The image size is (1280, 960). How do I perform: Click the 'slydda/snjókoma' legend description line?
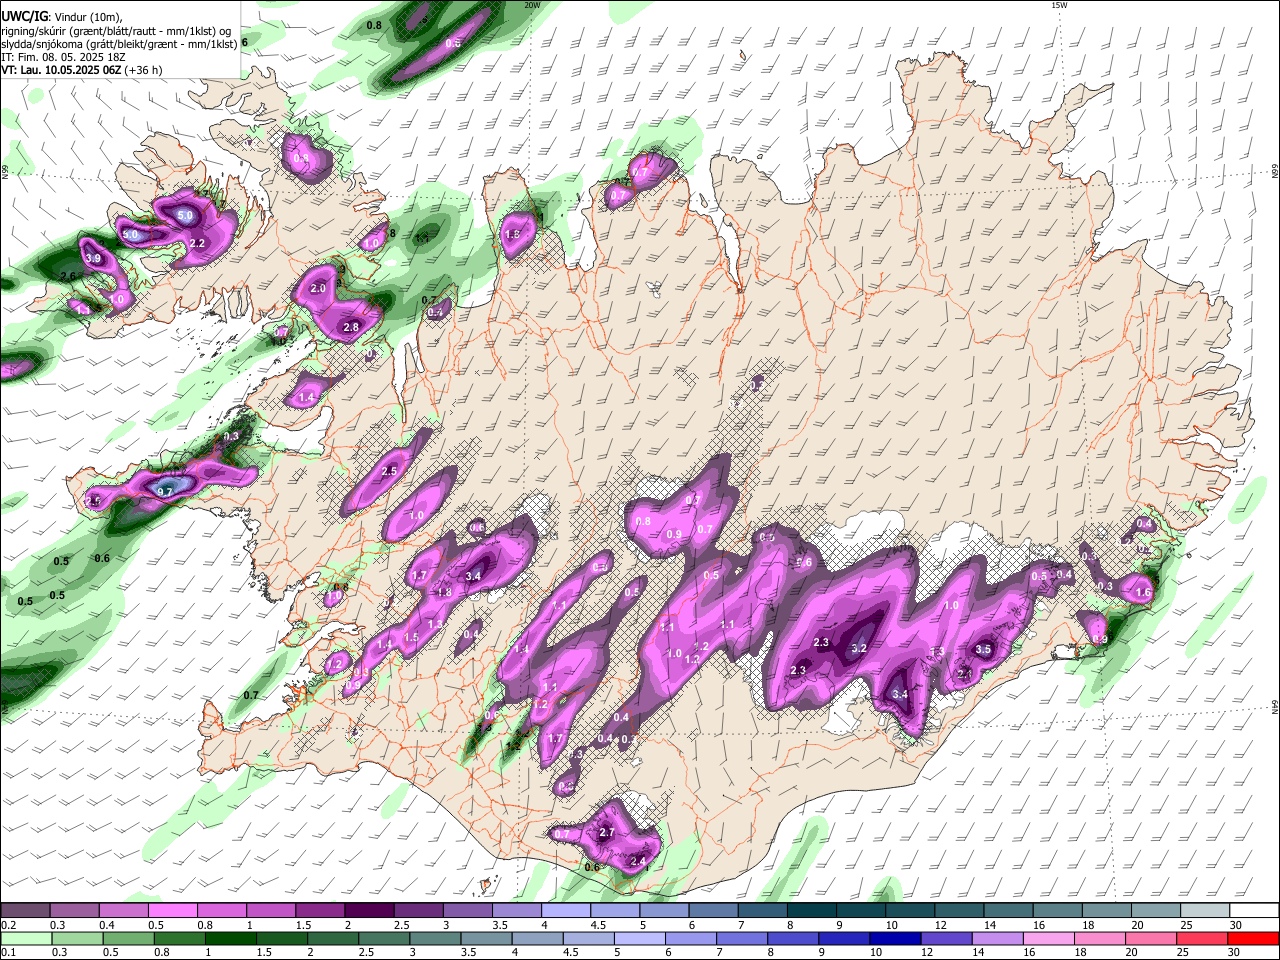click(x=119, y=44)
